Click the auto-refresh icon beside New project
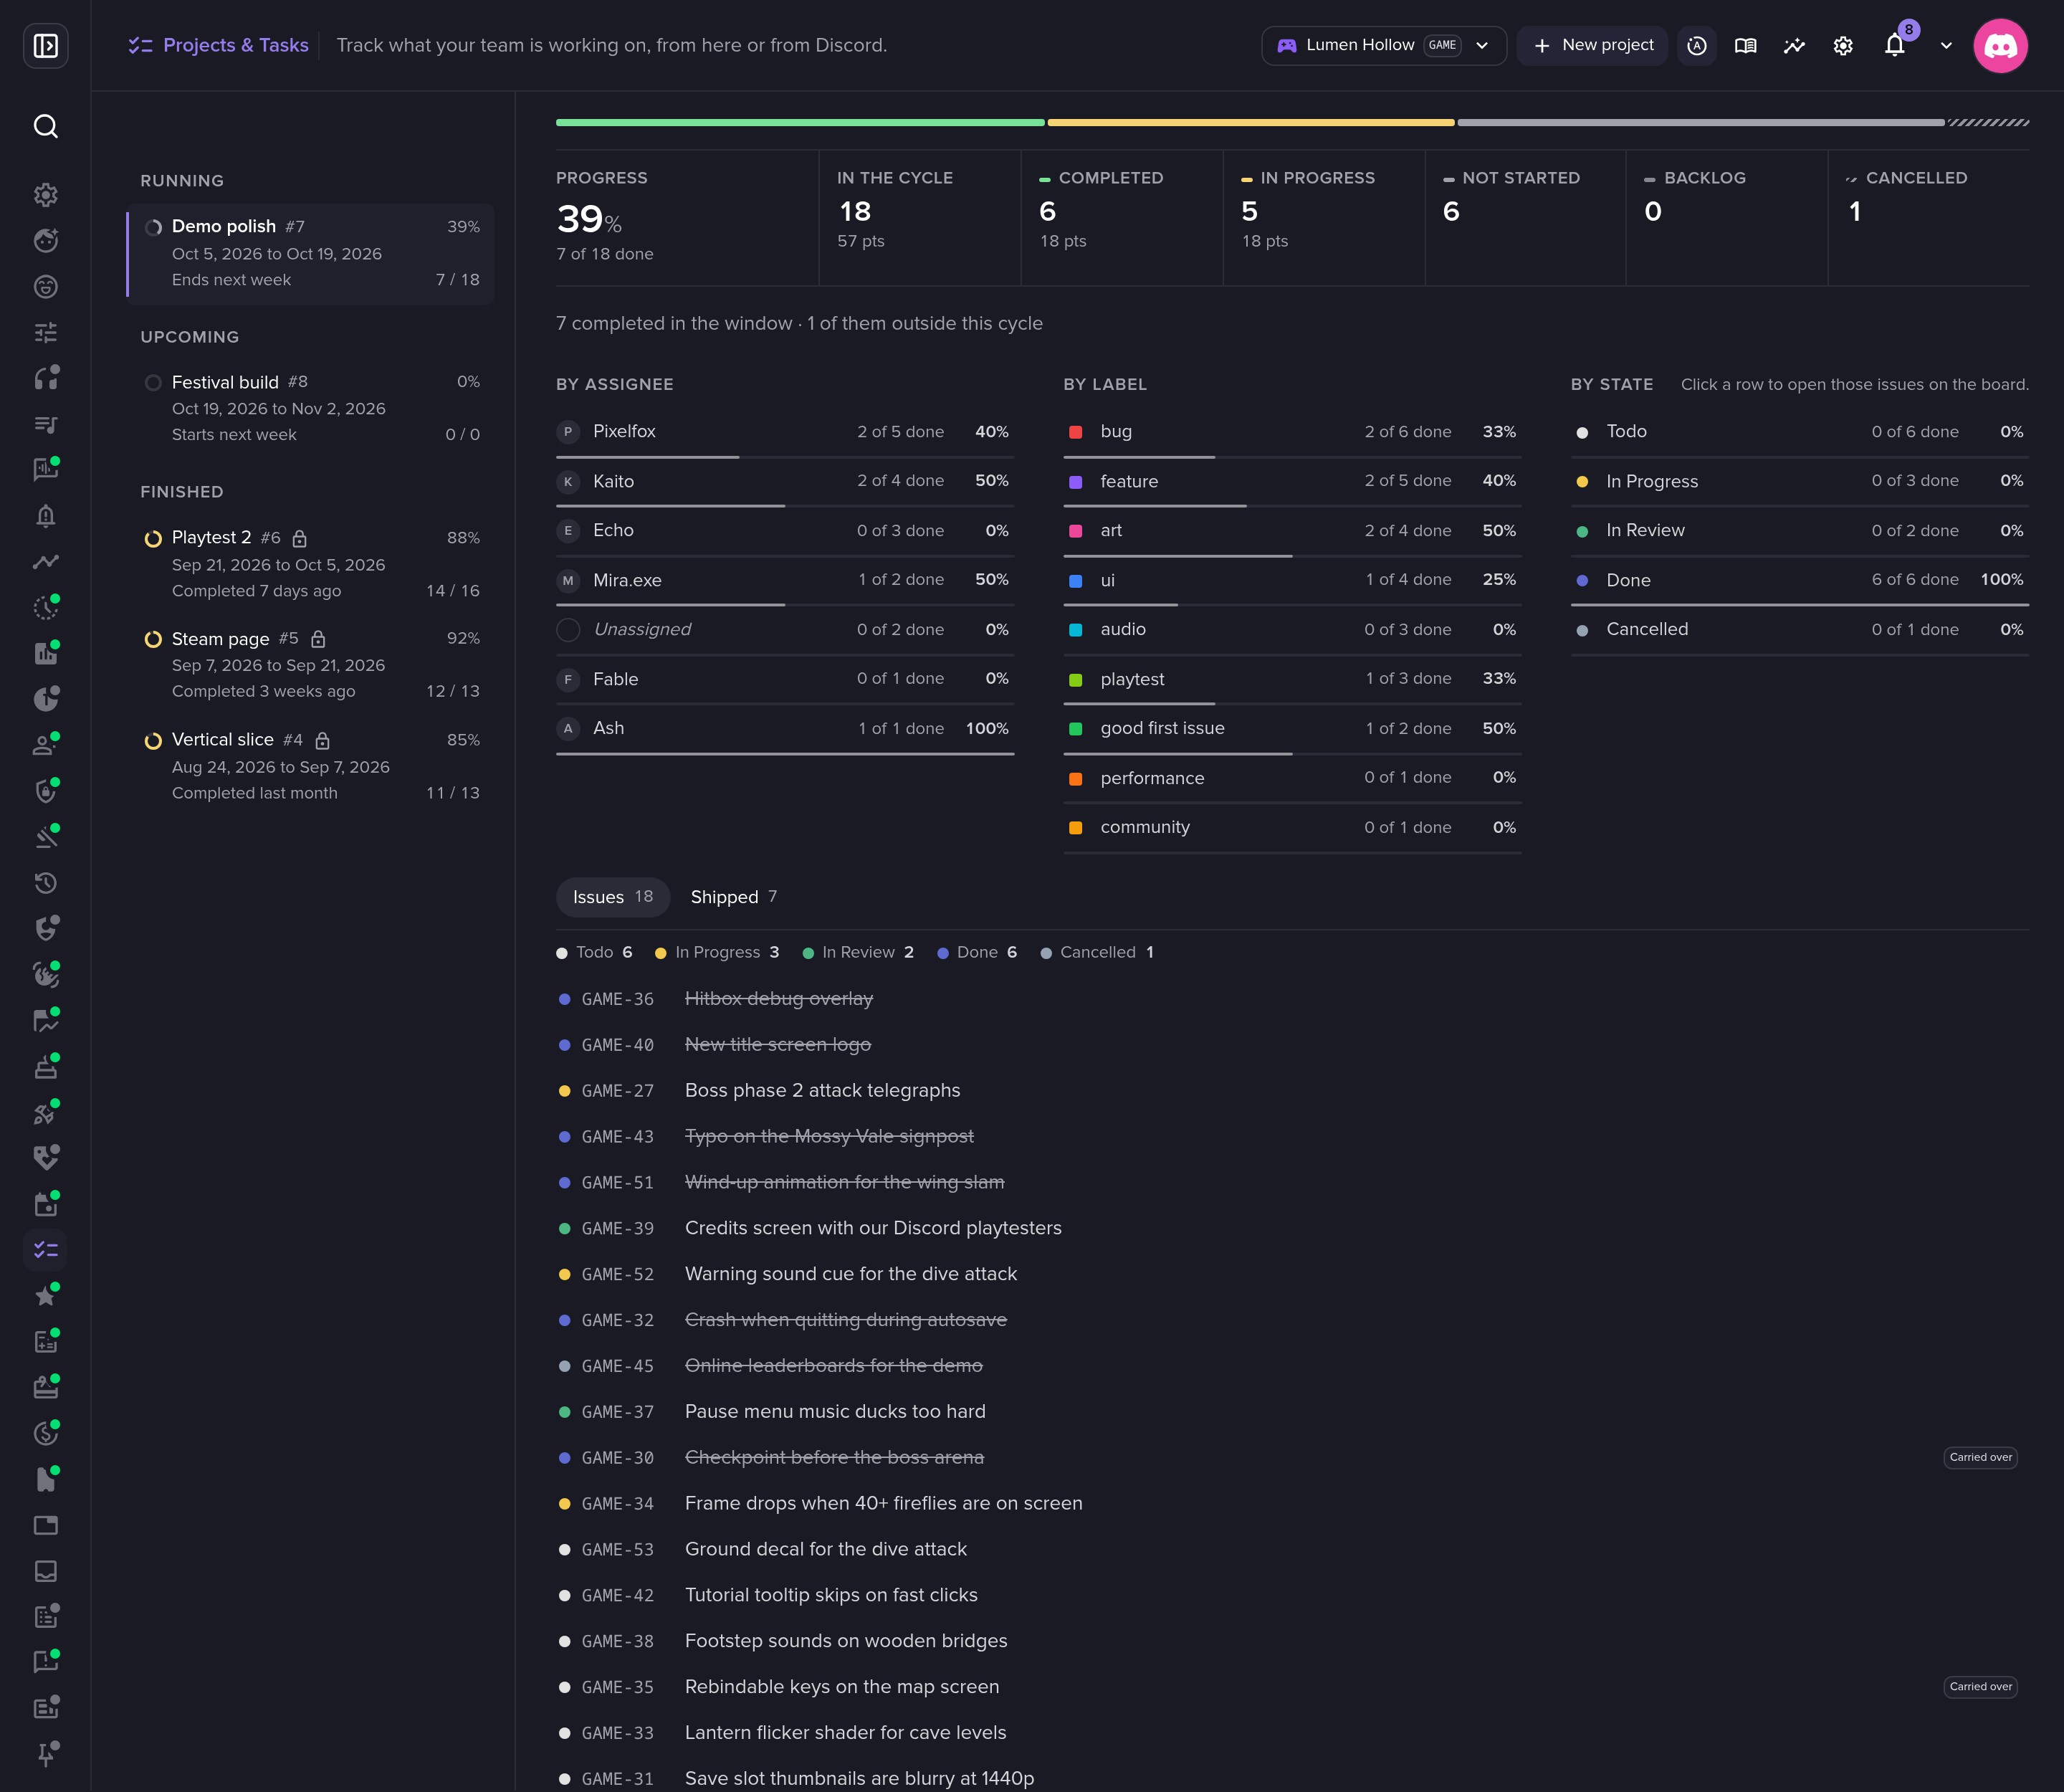The height and width of the screenshot is (1792, 2064). [1696, 46]
